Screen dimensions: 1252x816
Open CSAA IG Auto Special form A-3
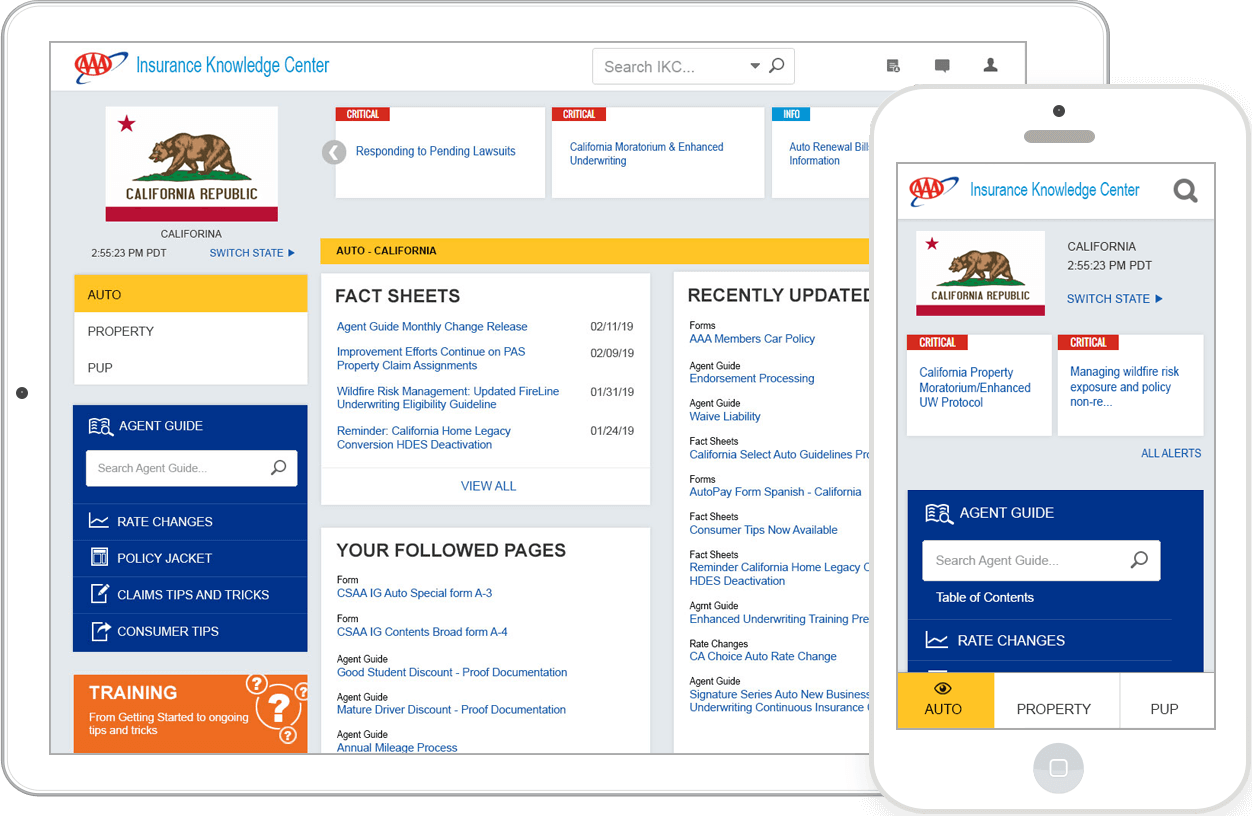coord(414,593)
